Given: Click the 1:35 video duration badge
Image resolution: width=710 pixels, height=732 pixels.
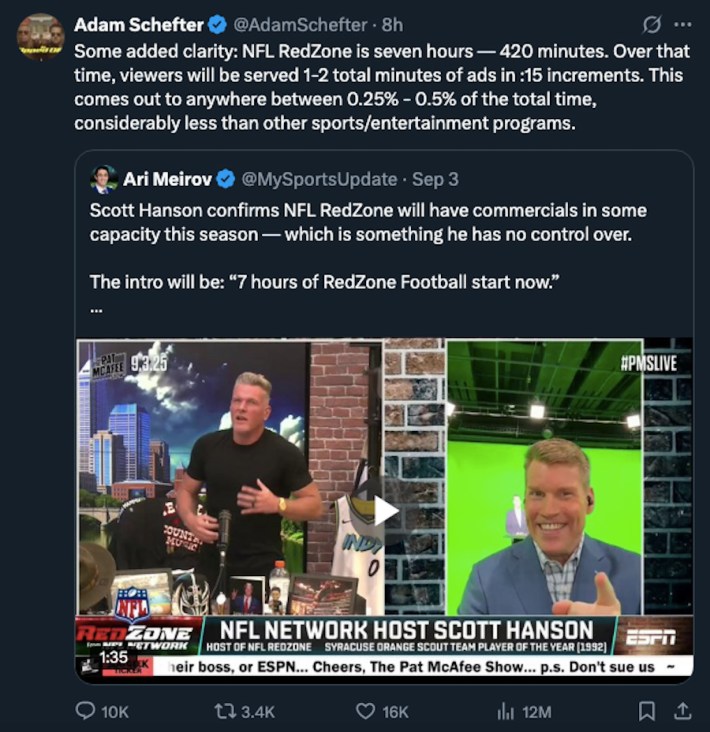Looking at the screenshot, I should pos(113,657).
